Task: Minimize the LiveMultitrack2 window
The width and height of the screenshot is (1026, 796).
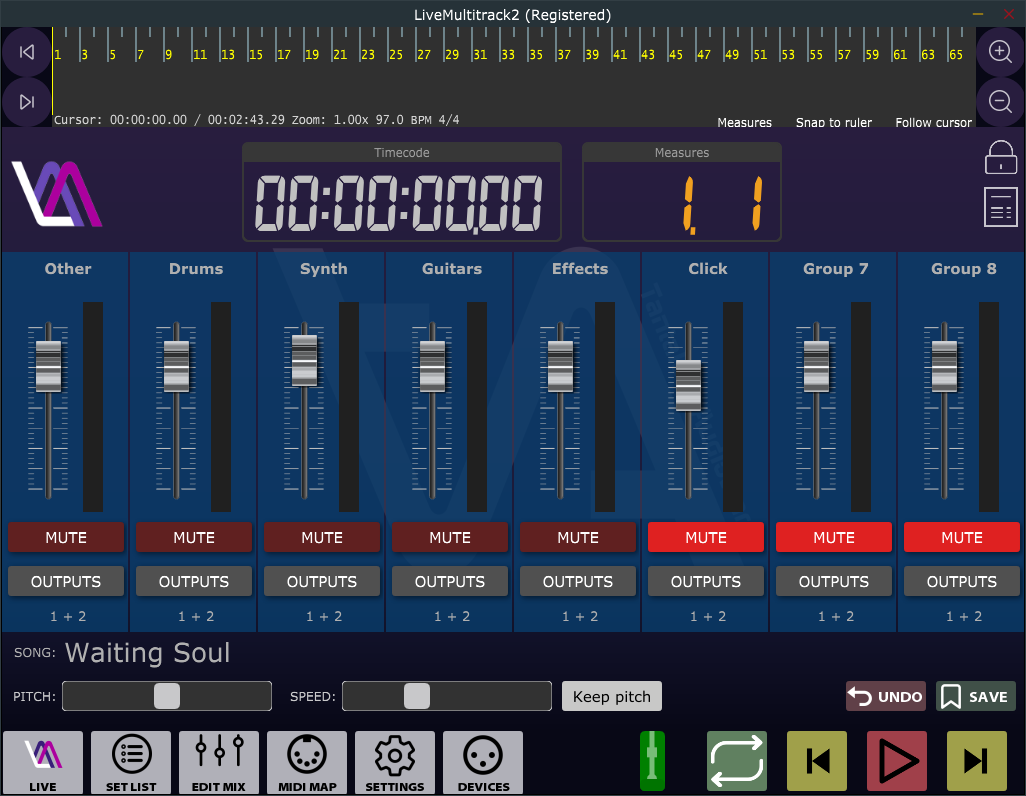Action: click(x=978, y=14)
